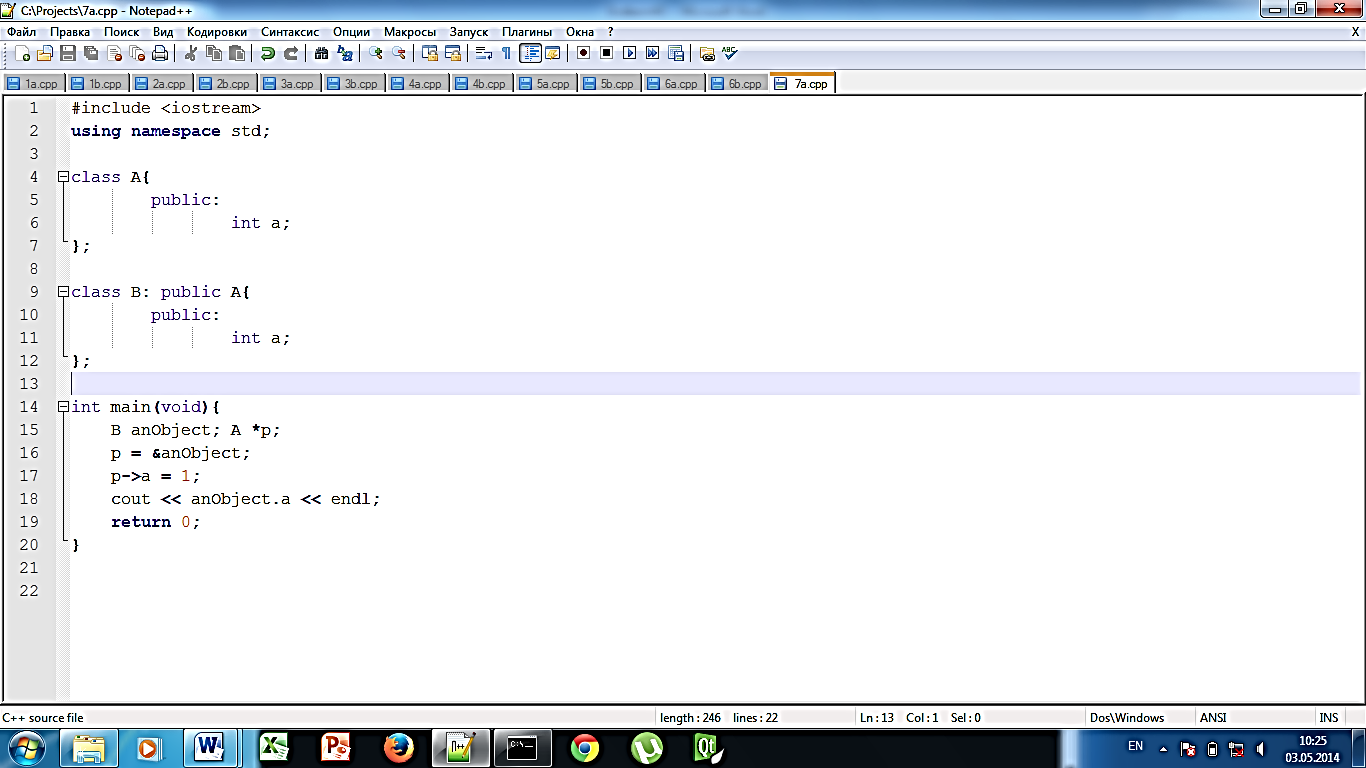Zoom in using the magnifier icon
Image resolution: width=1366 pixels, height=768 pixels.
tap(376, 54)
